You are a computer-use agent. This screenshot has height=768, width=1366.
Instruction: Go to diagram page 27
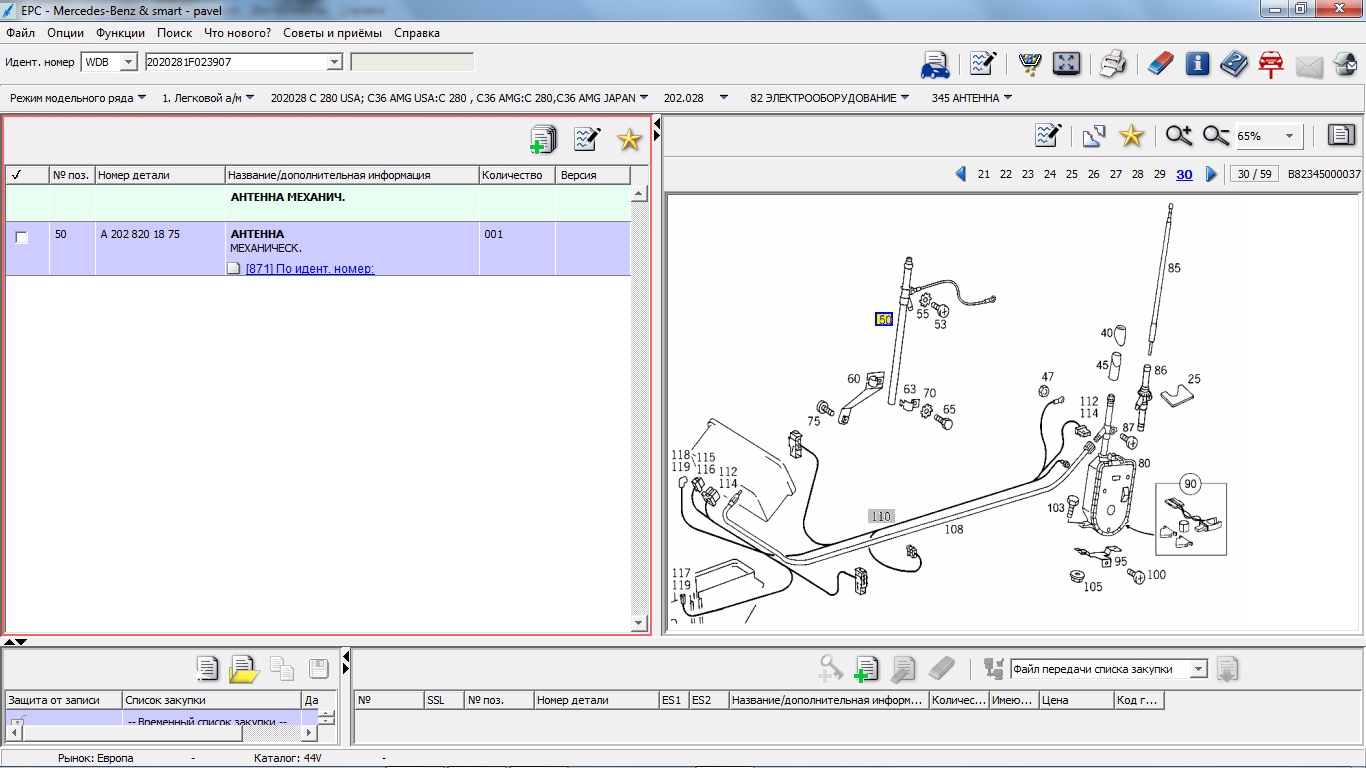coord(1116,174)
